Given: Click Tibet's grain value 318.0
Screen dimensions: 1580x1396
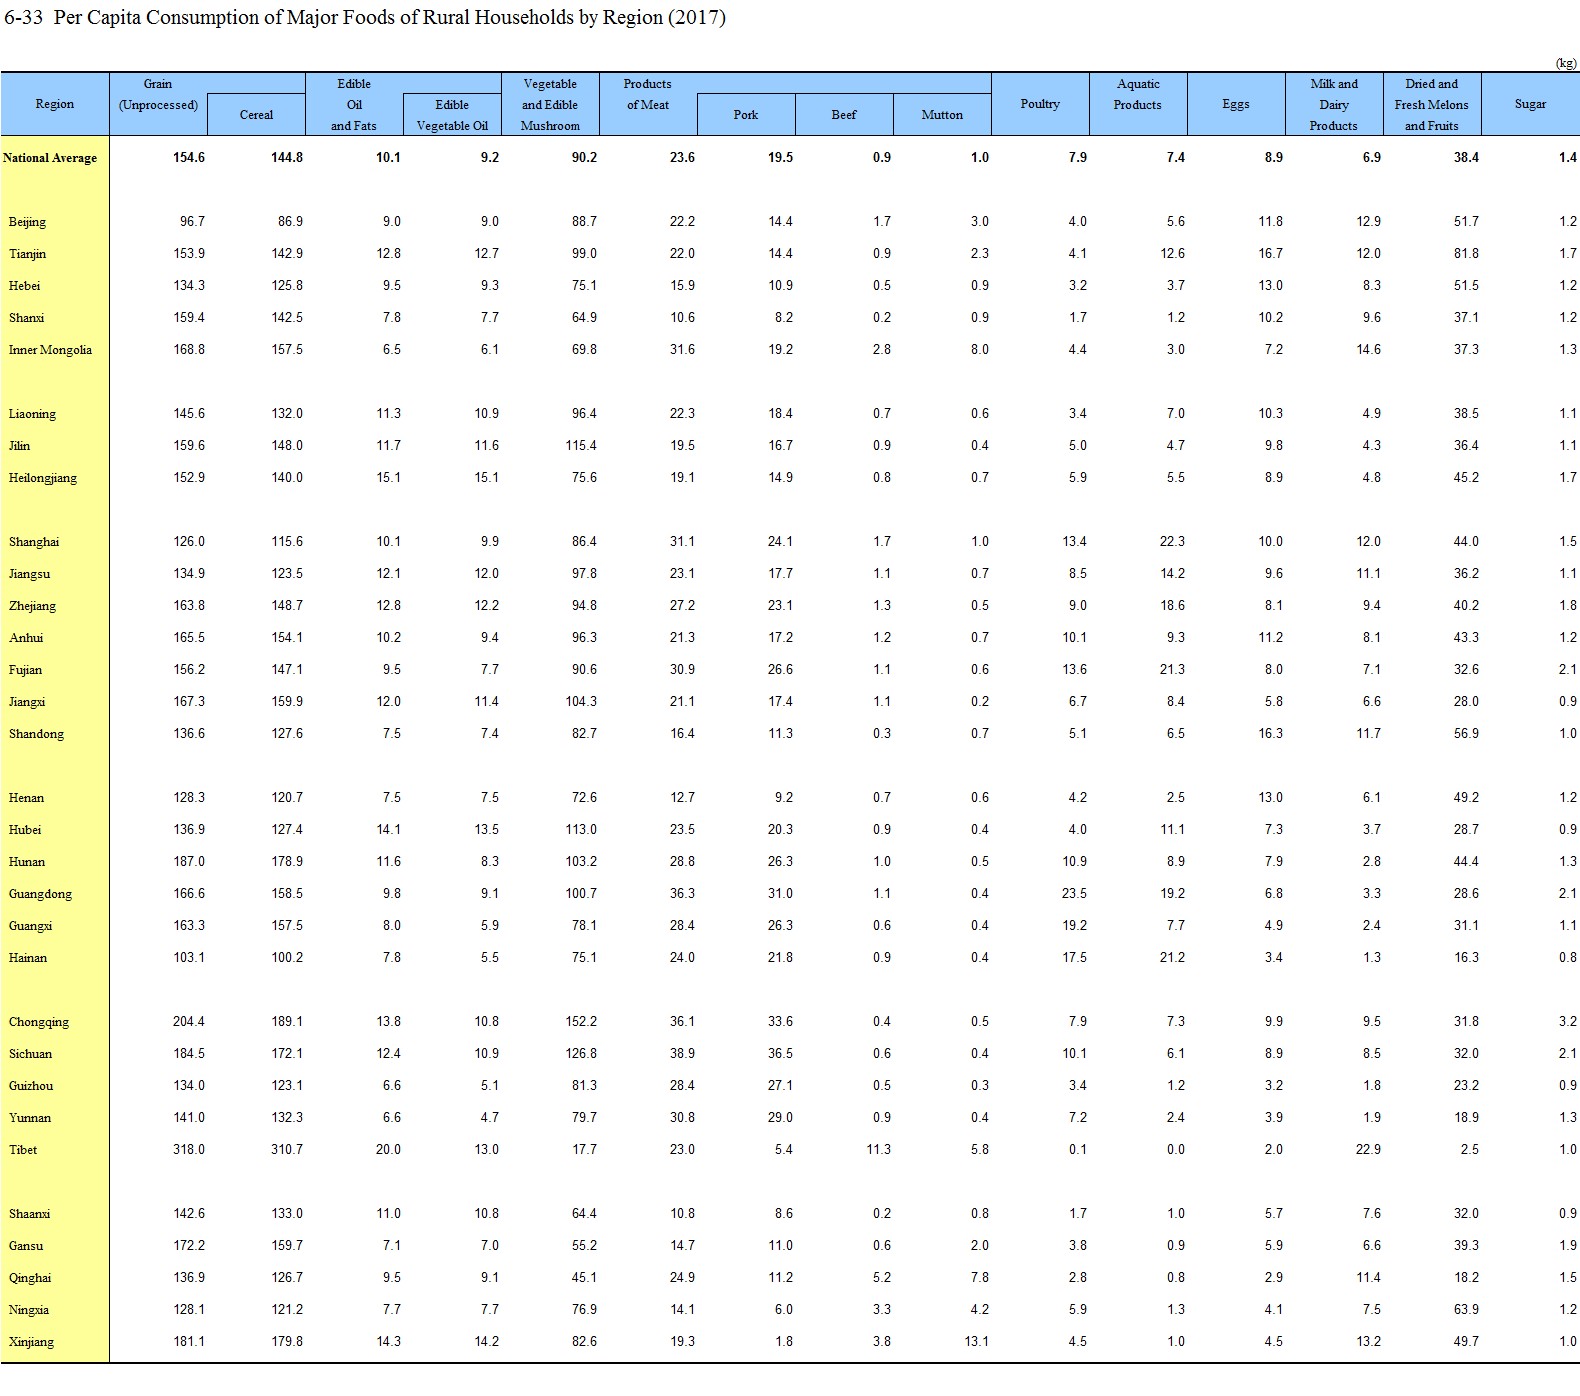Looking at the screenshot, I should click(x=189, y=1150).
